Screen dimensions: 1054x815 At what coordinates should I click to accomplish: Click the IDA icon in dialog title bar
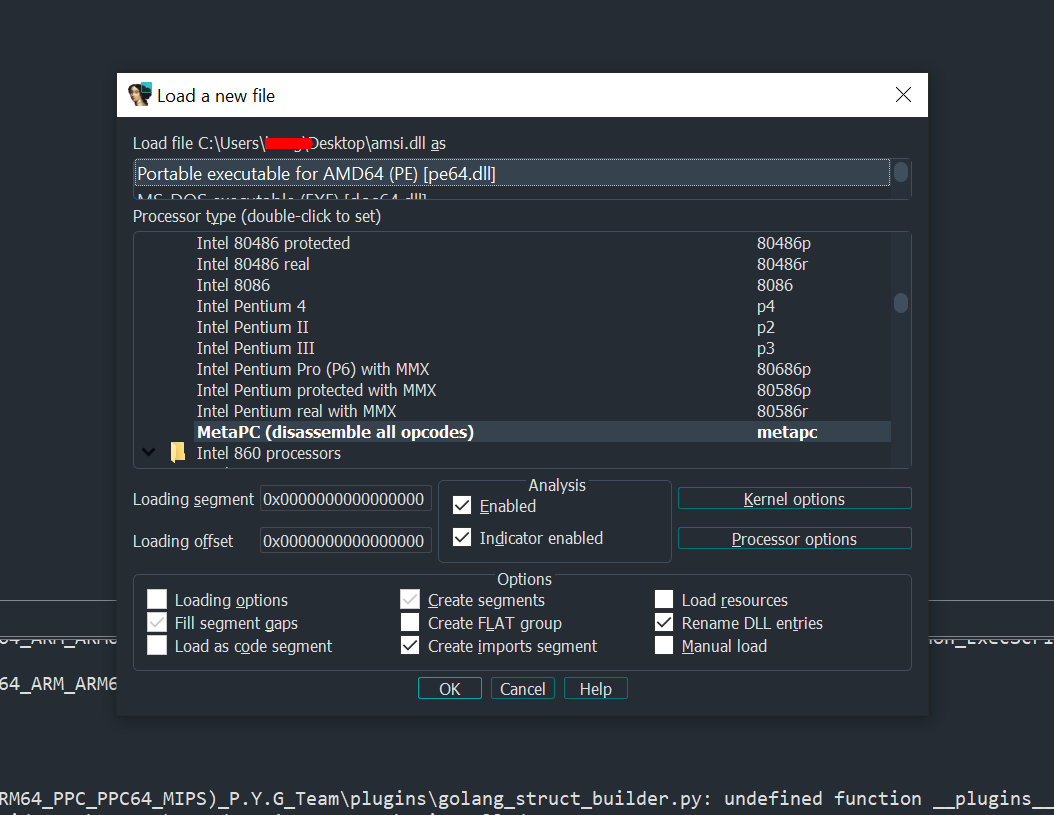tap(140, 95)
